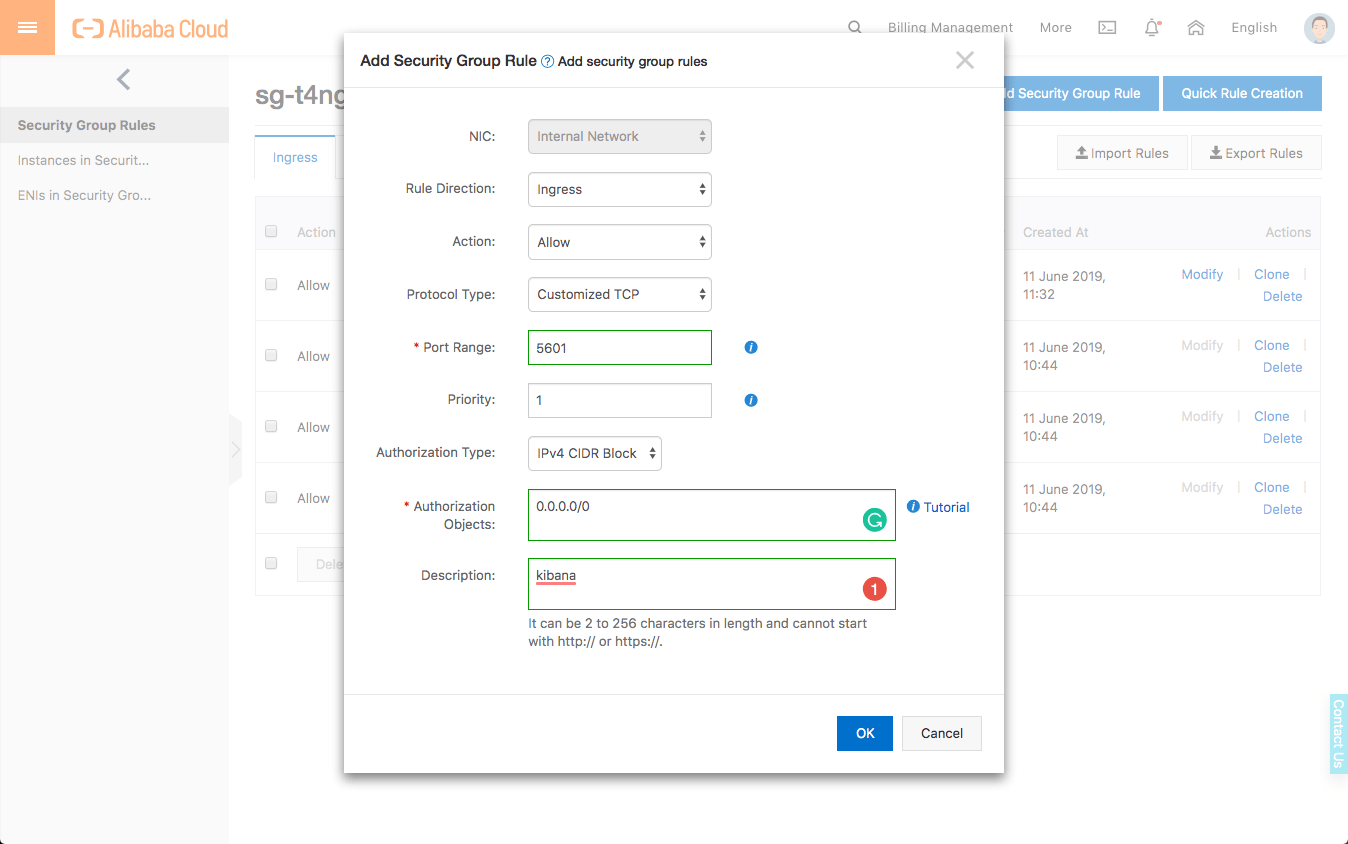Clone the third listed rule

pyautogui.click(x=1272, y=416)
